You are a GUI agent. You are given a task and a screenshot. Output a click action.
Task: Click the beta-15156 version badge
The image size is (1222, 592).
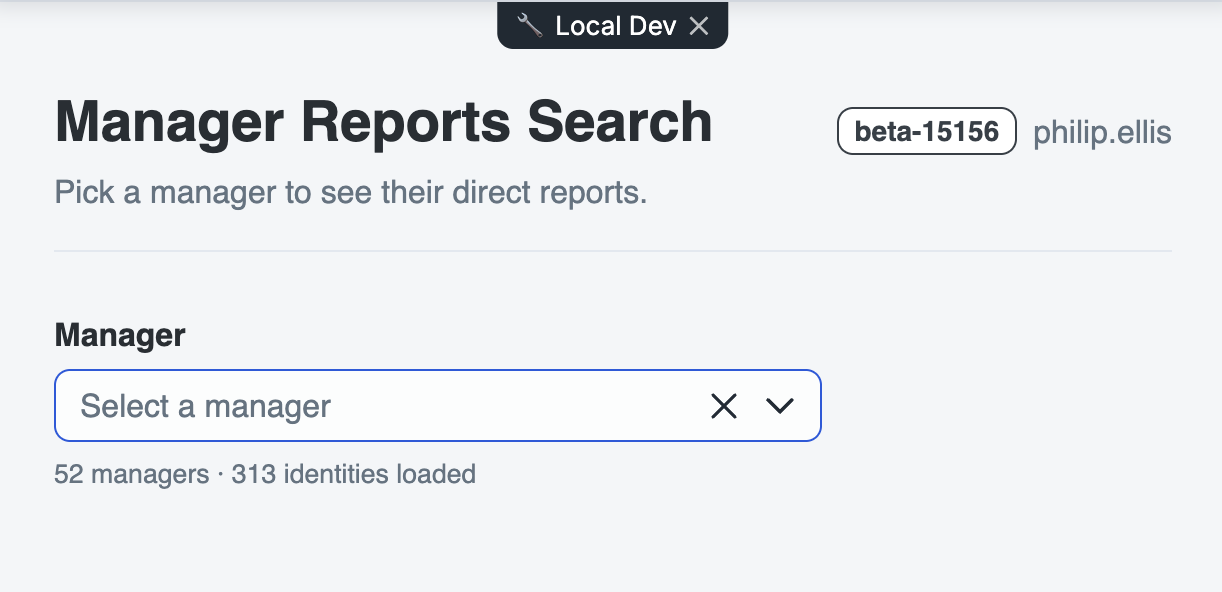(x=927, y=132)
